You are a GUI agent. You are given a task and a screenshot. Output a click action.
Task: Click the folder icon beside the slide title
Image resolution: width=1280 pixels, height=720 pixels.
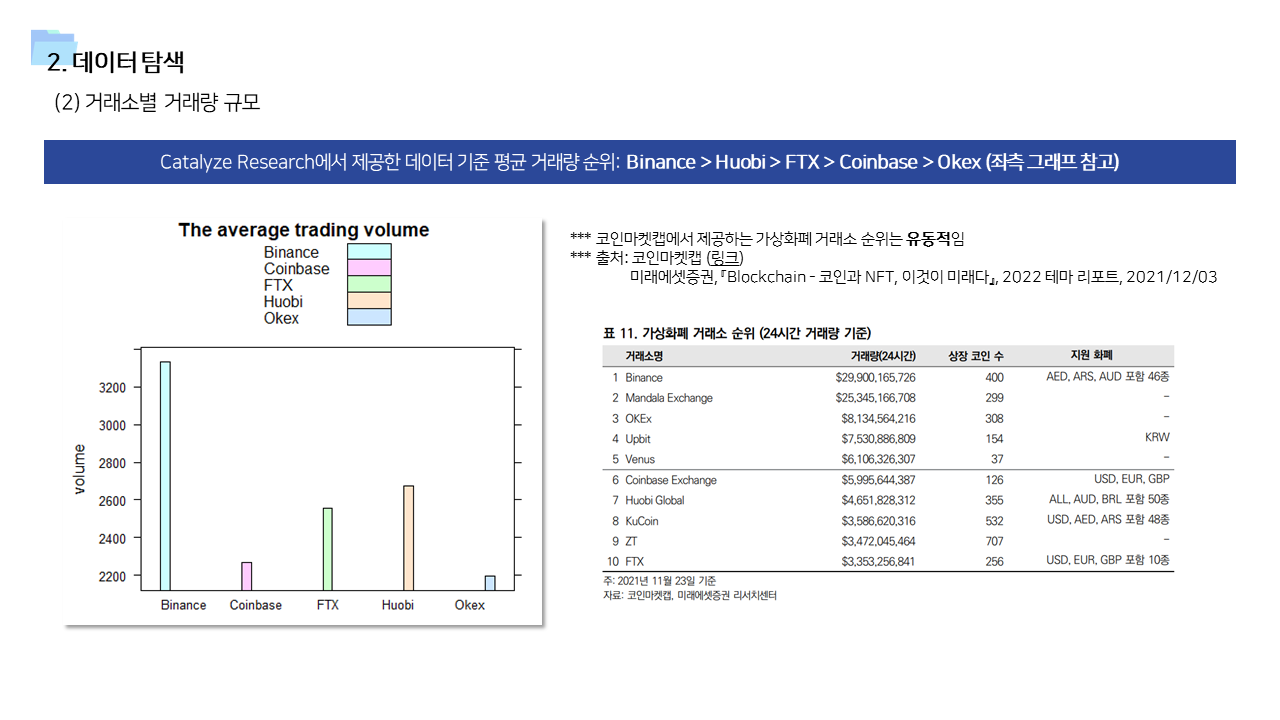pos(54,47)
